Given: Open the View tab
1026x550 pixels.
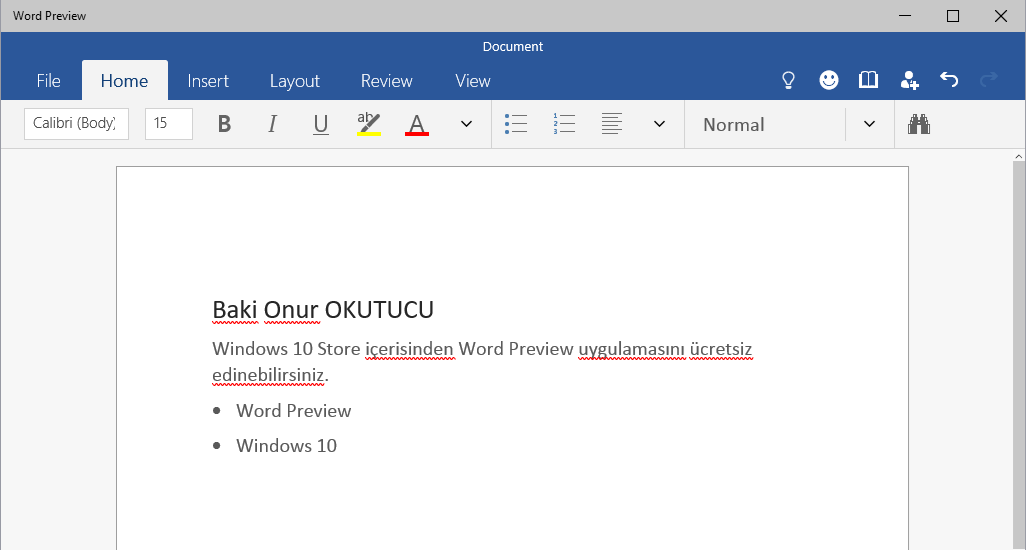Looking at the screenshot, I should pyautogui.click(x=472, y=80).
